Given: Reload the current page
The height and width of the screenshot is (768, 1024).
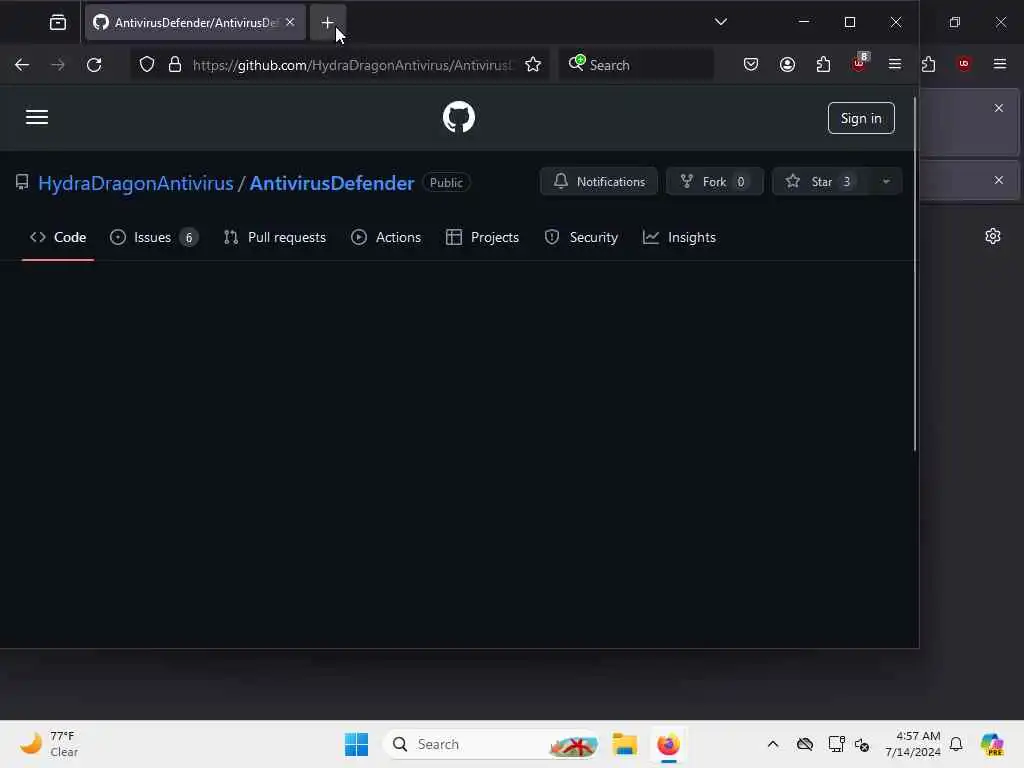Looking at the screenshot, I should [94, 65].
